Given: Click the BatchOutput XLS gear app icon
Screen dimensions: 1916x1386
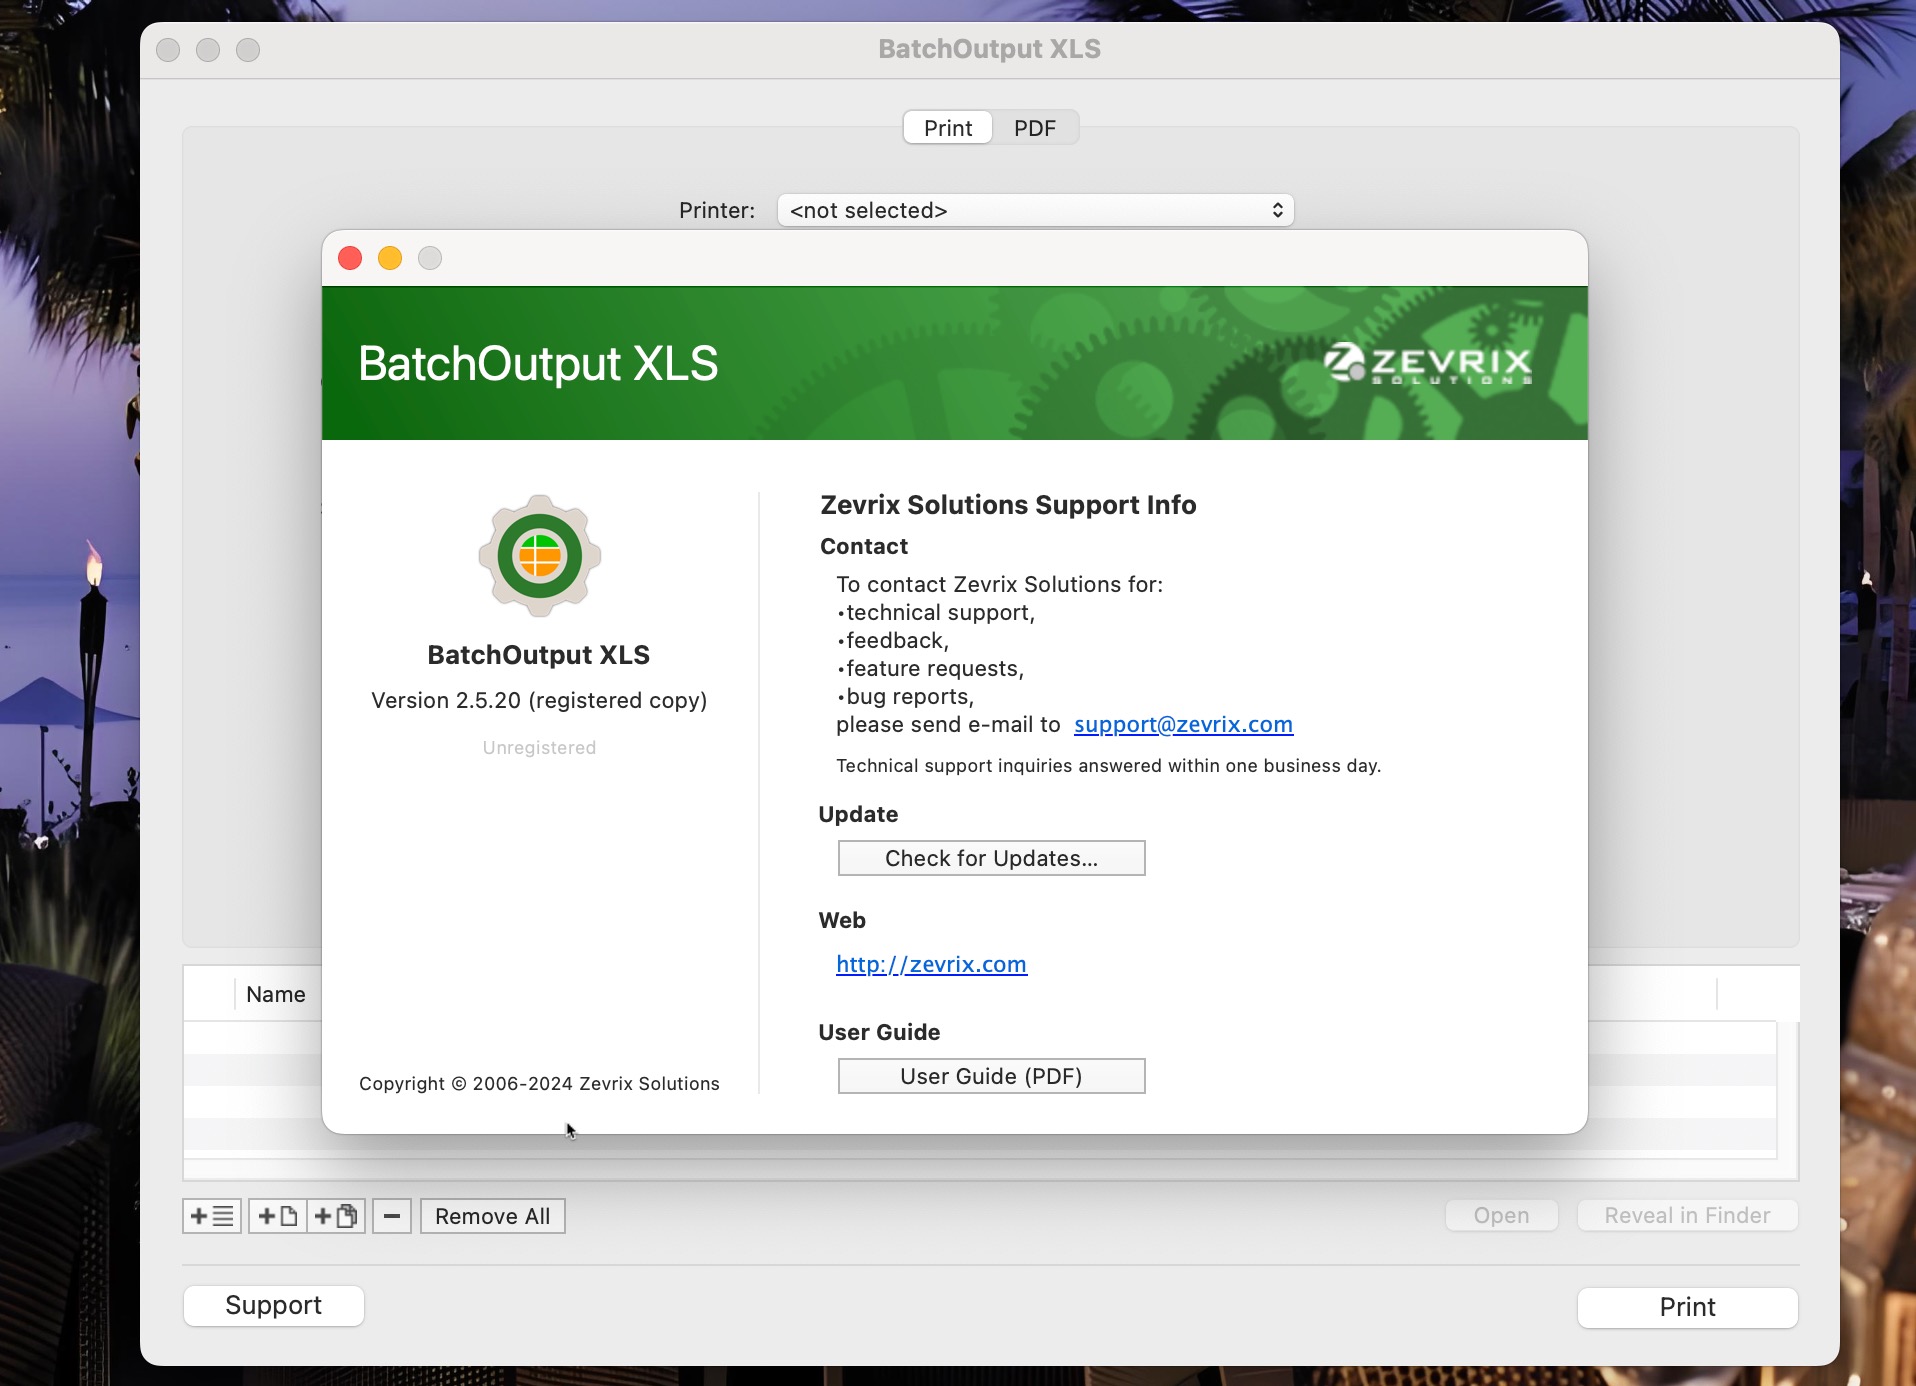Looking at the screenshot, I should [x=539, y=556].
